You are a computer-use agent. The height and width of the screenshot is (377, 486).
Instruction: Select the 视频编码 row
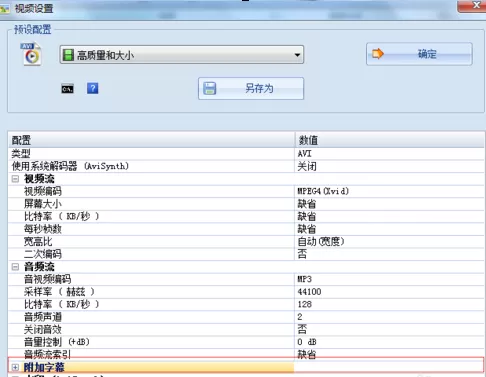pos(246,191)
